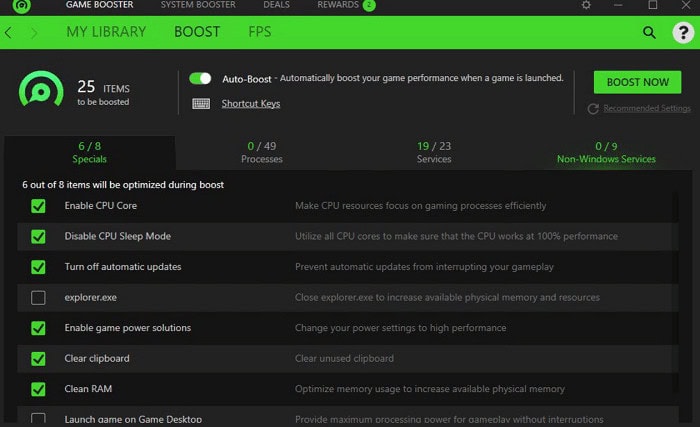Click 'Clear unused clipboard' description
This screenshot has width=700, height=427.
[344, 359]
